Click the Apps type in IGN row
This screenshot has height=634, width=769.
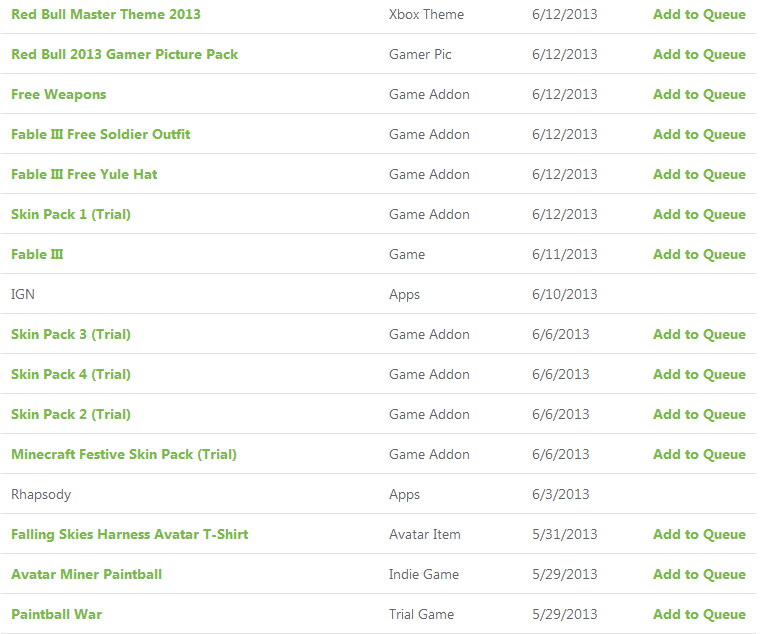point(404,294)
